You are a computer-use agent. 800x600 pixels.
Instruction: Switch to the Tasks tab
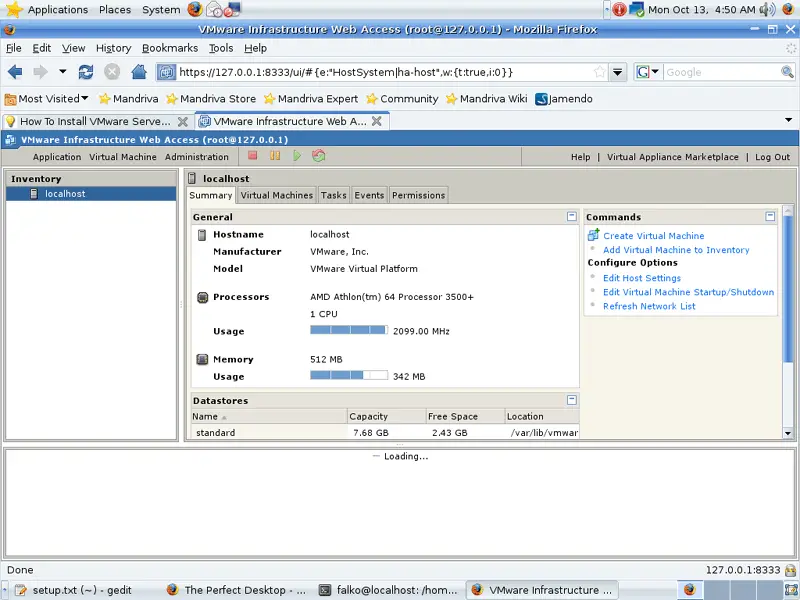[x=334, y=195]
